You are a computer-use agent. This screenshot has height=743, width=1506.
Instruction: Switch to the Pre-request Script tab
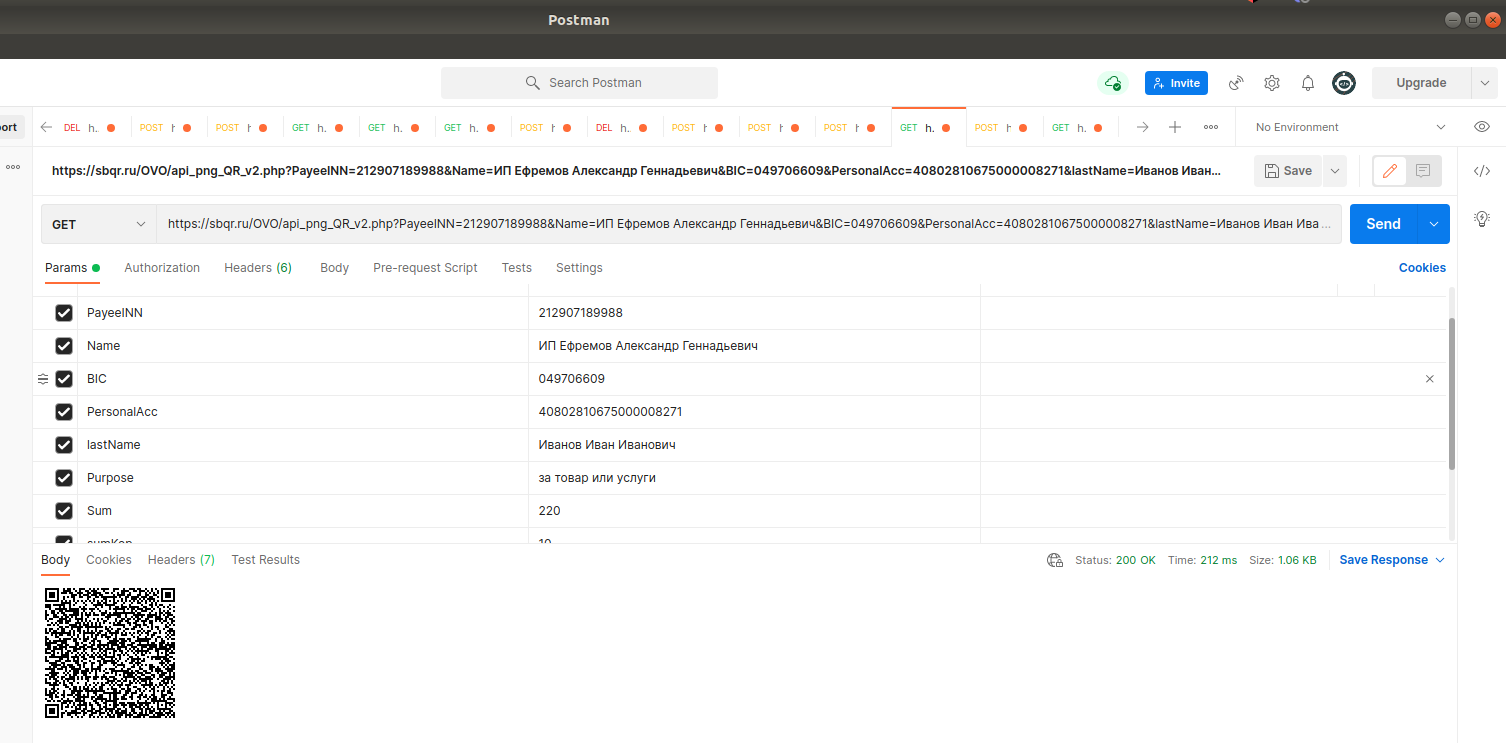tap(425, 267)
